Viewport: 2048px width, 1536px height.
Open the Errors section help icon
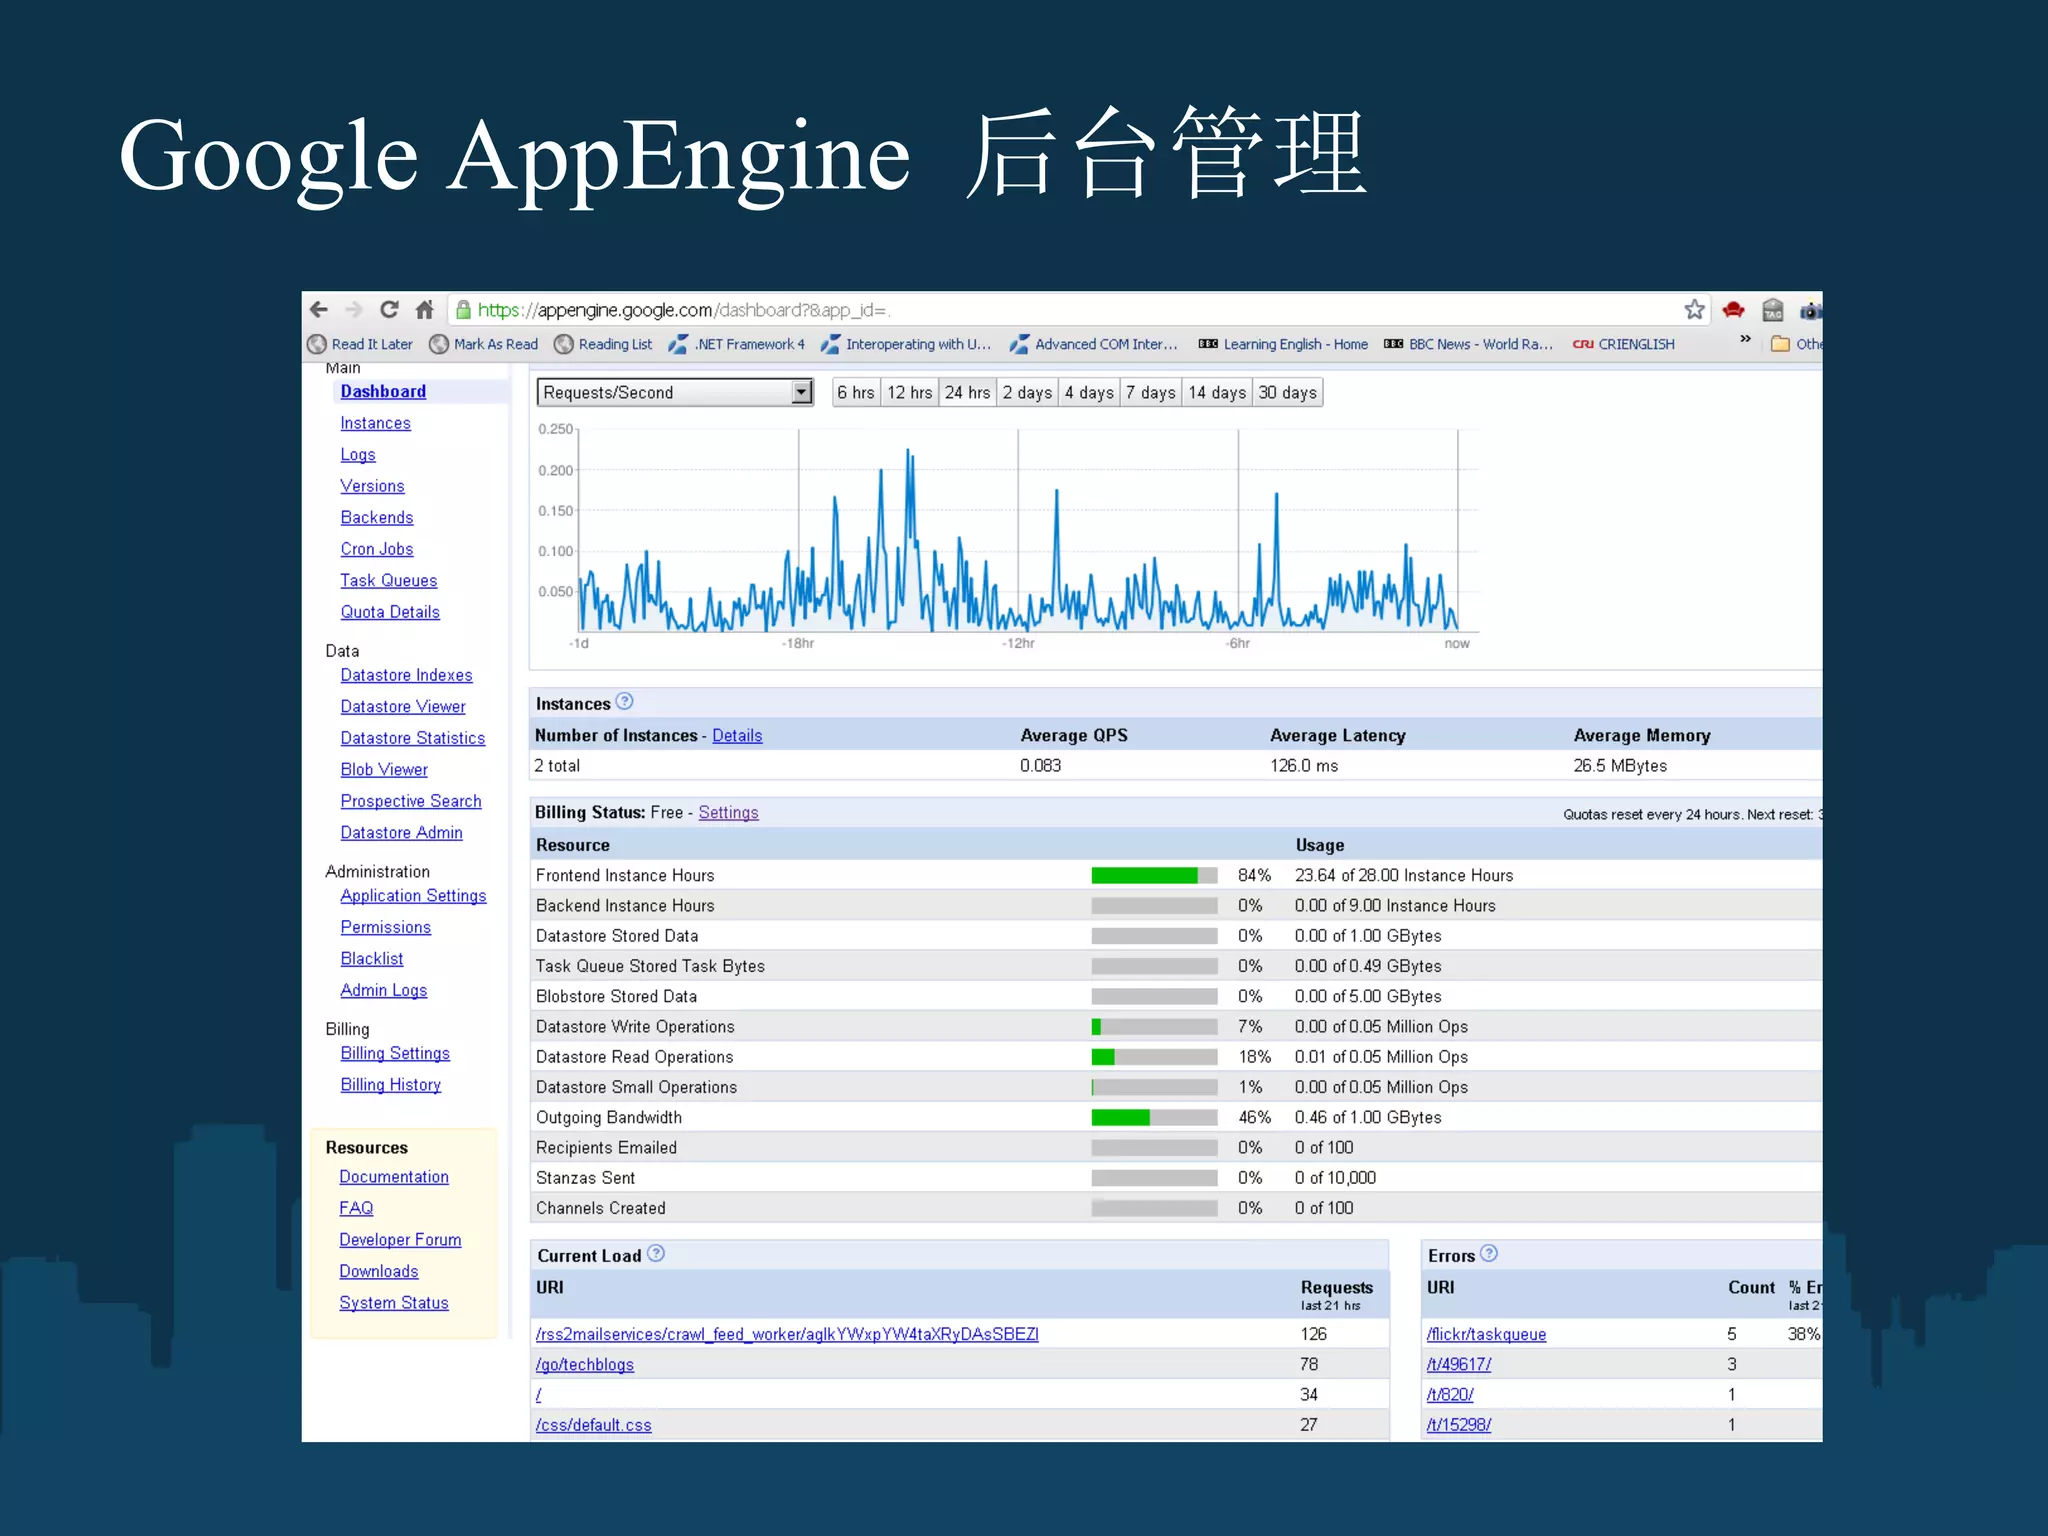pyautogui.click(x=1489, y=1254)
